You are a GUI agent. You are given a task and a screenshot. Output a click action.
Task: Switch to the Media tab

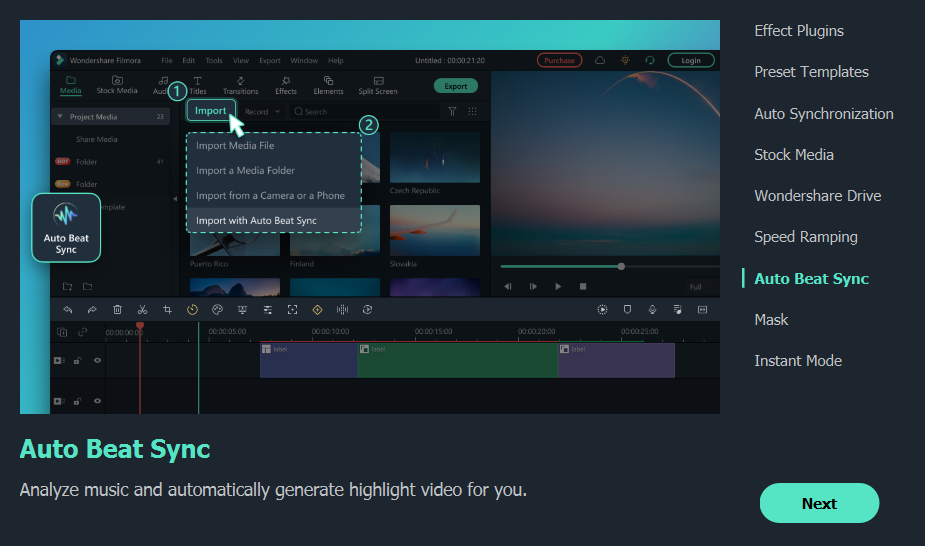click(70, 85)
